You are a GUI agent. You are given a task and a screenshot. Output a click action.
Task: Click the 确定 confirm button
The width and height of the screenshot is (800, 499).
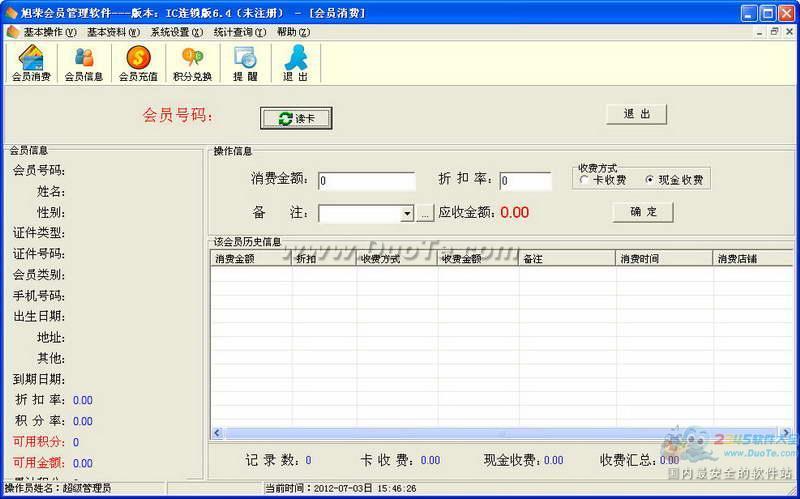[x=643, y=212]
